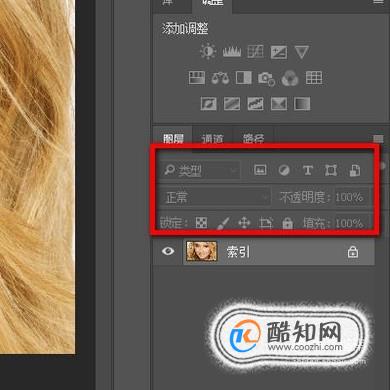The image size is (390, 390).
Task: Add a Black & White adjustment
Action: point(244,78)
